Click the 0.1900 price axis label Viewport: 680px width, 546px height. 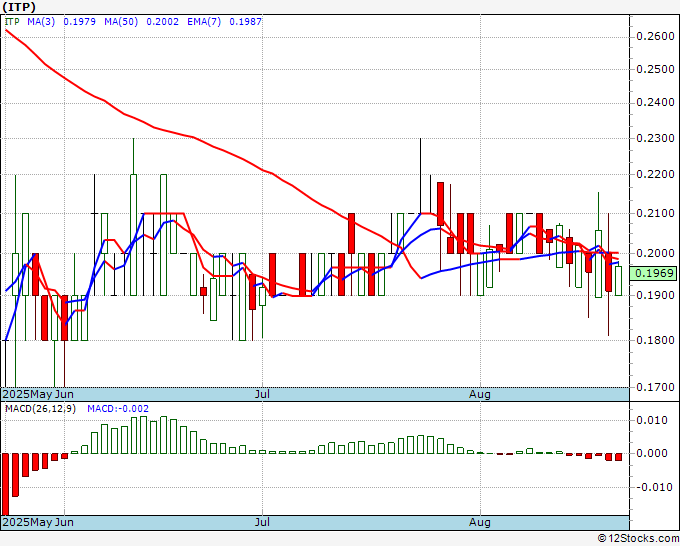[x=655, y=296]
